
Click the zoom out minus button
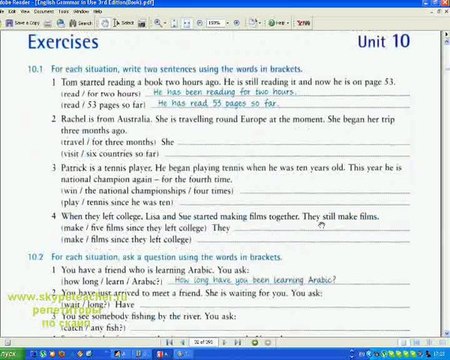tap(199, 23)
